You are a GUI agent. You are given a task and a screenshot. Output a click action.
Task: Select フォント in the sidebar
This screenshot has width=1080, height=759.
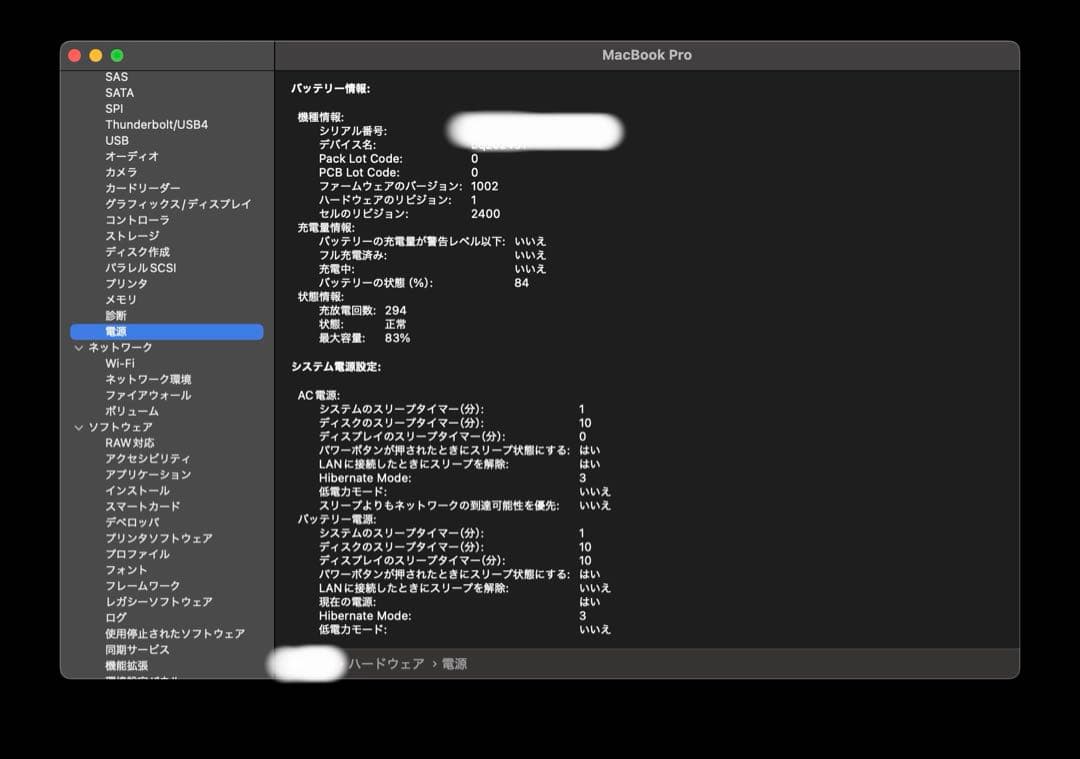pyautogui.click(x=126, y=570)
